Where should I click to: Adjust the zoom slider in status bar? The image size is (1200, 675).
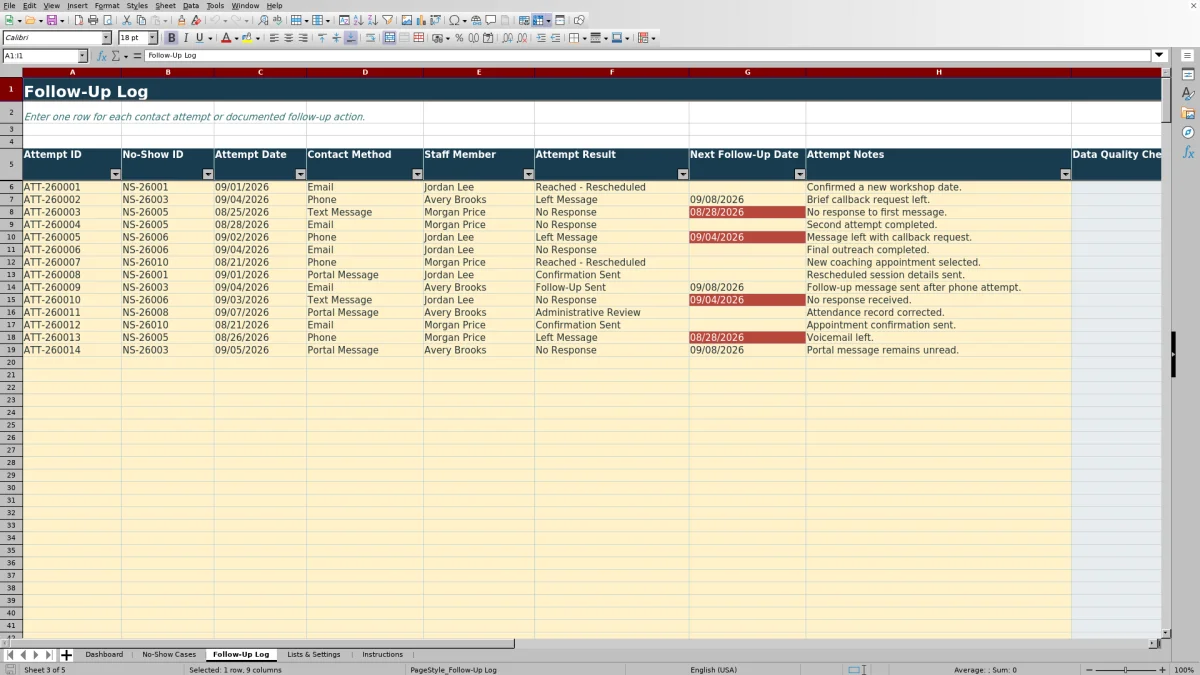click(1125, 670)
